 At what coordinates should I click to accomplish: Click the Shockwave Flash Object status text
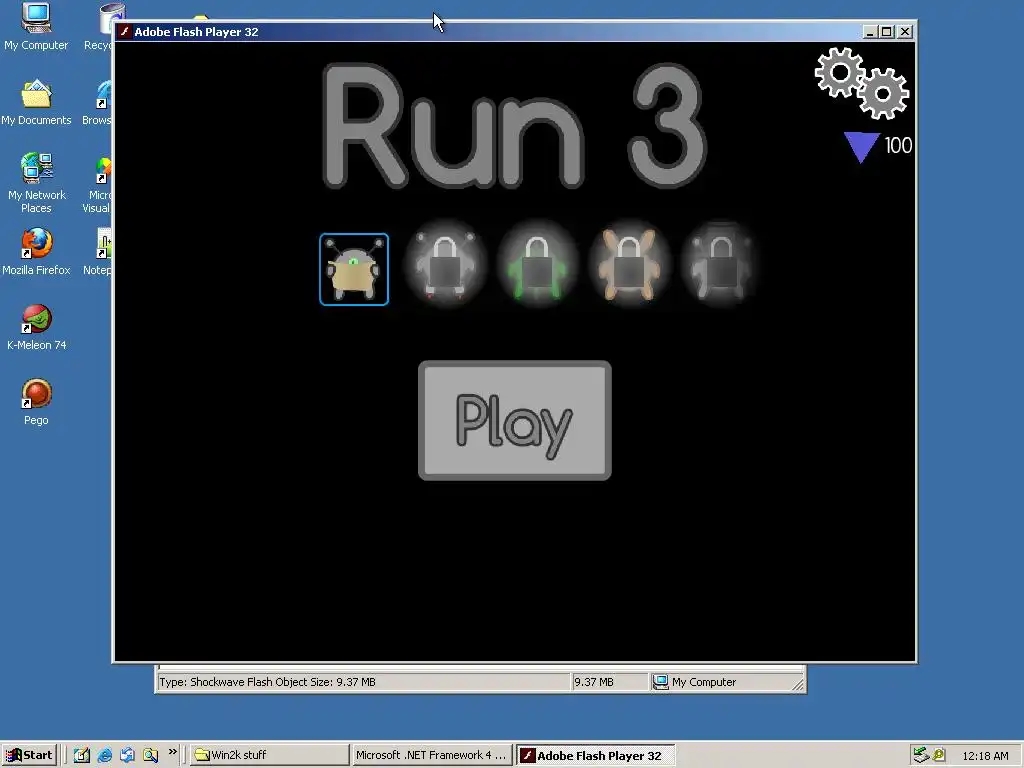267,682
